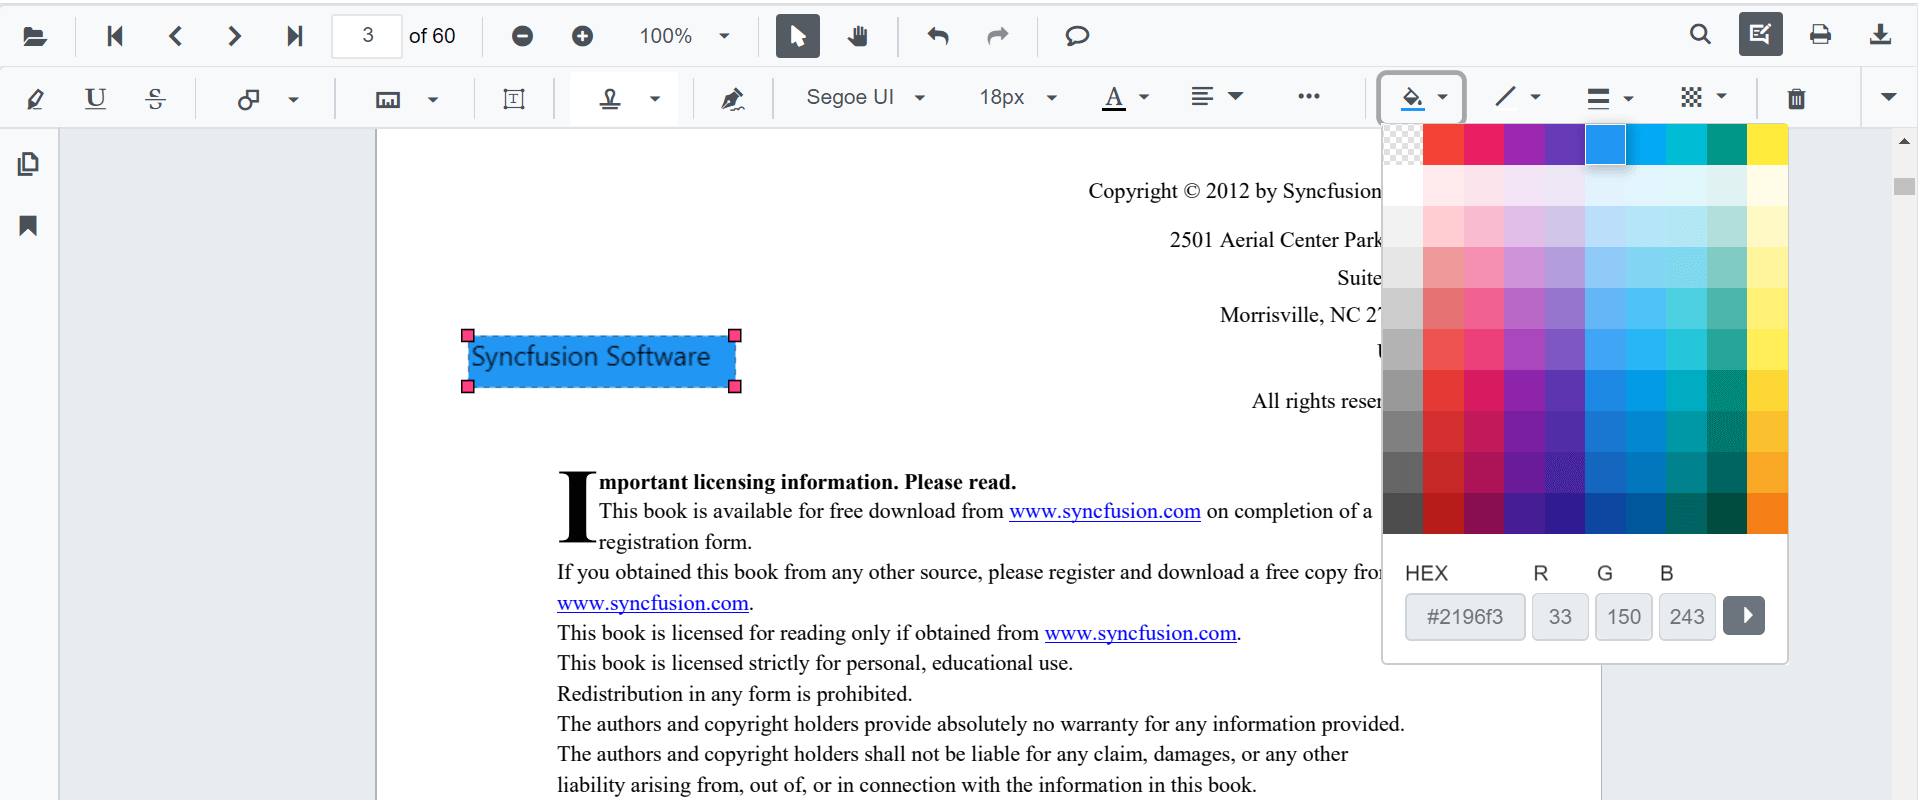
Task: Pick the teal green swatch in top row
Action: pyautogui.click(x=1727, y=144)
